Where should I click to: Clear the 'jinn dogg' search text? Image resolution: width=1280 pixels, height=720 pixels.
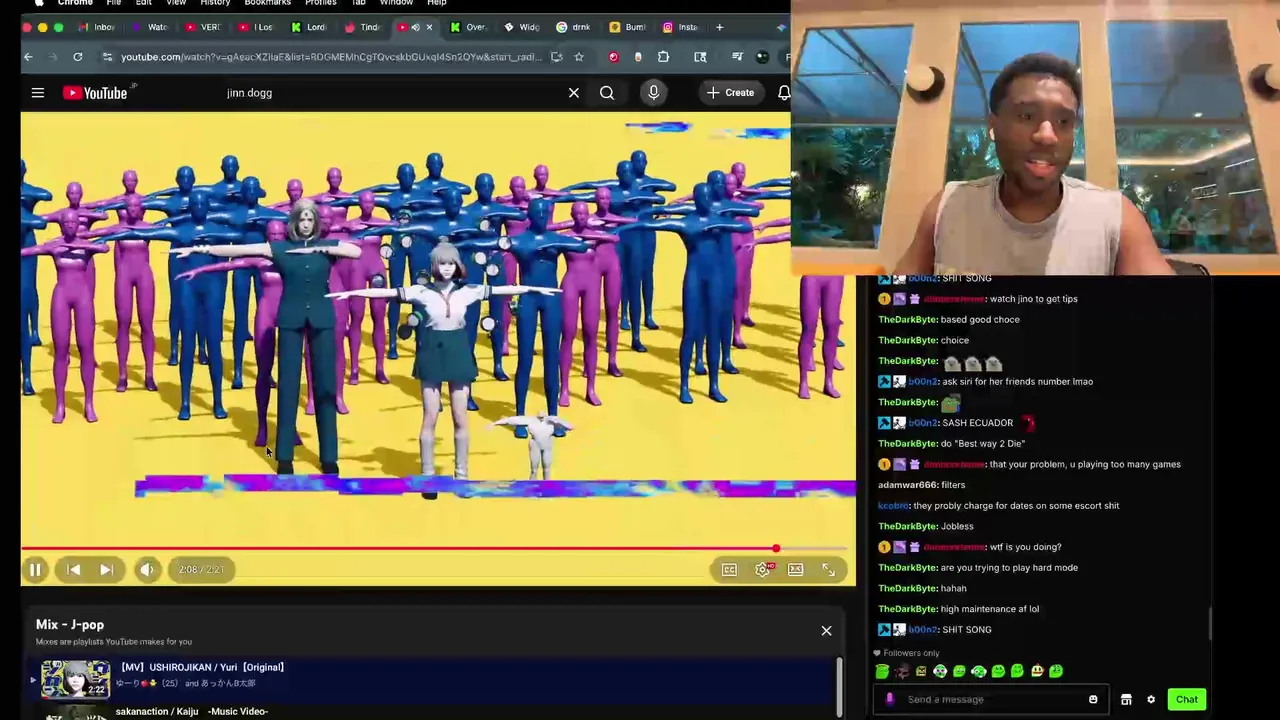[574, 93]
